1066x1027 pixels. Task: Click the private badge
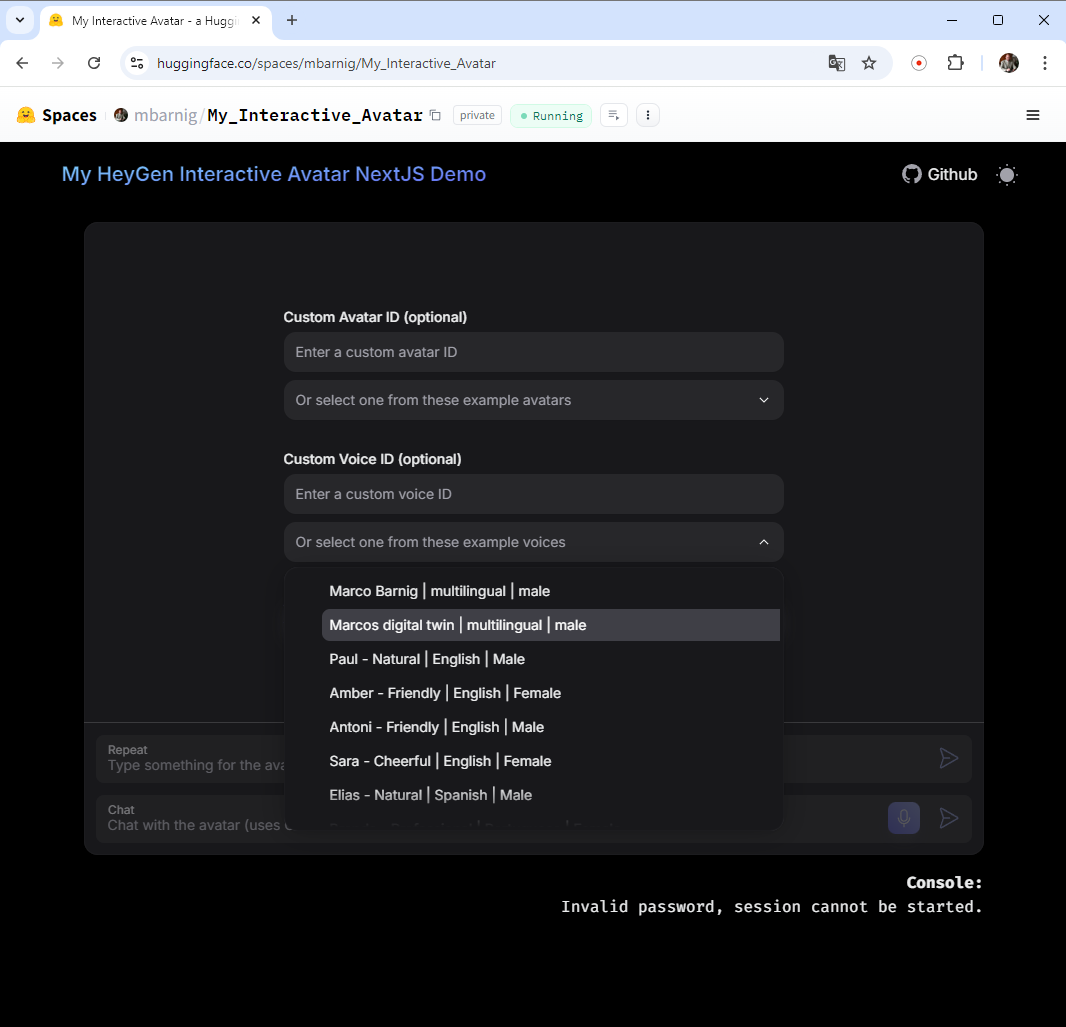pyautogui.click(x=477, y=115)
